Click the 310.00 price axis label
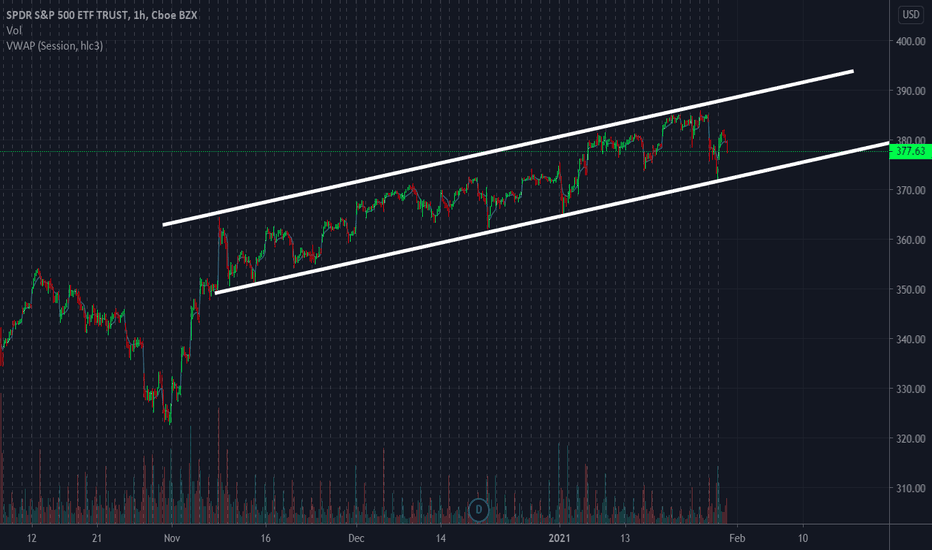The height and width of the screenshot is (550, 932). (911, 488)
